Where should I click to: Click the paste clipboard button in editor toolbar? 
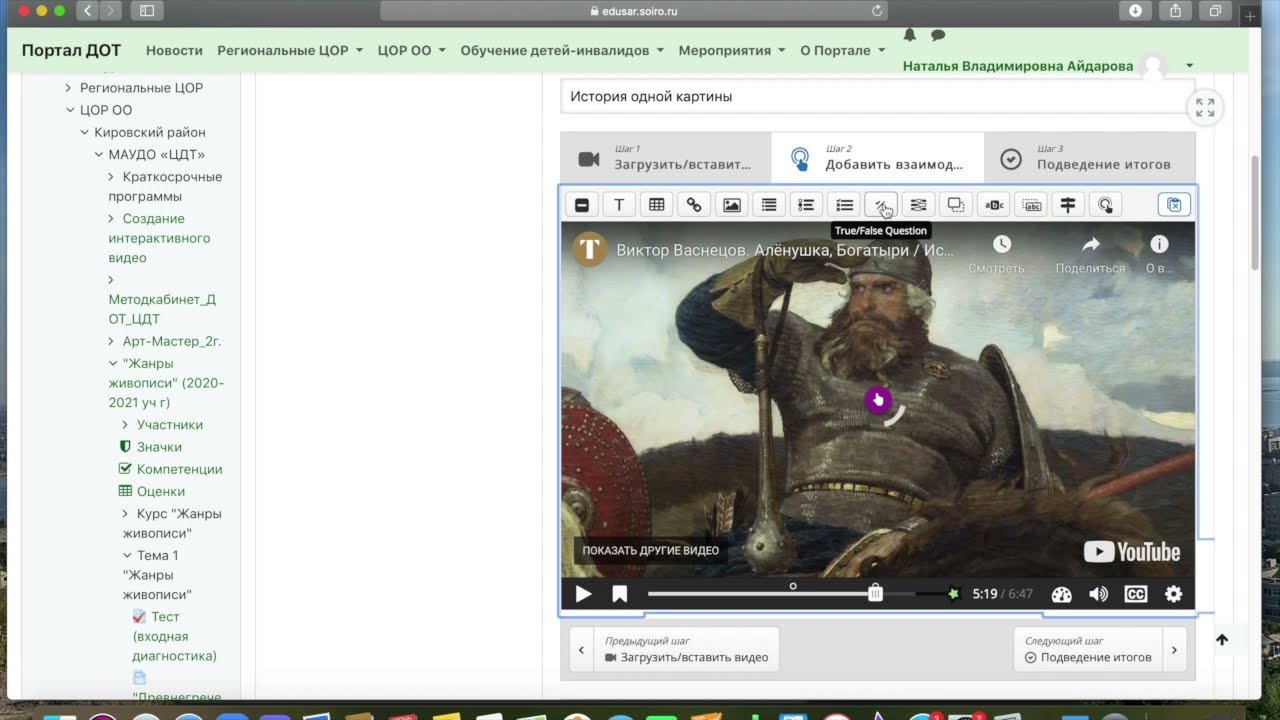point(1174,205)
